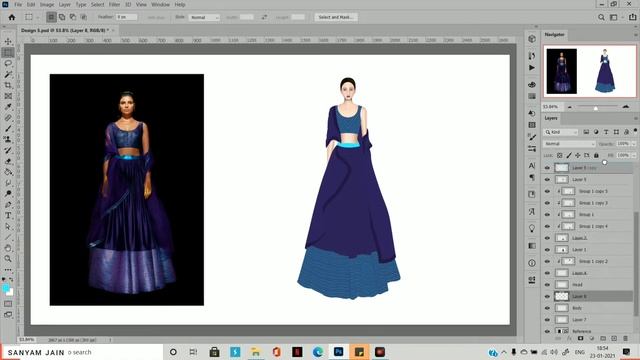Click the Create new group folder icon
This screenshot has width=640, height=360.
point(603,338)
